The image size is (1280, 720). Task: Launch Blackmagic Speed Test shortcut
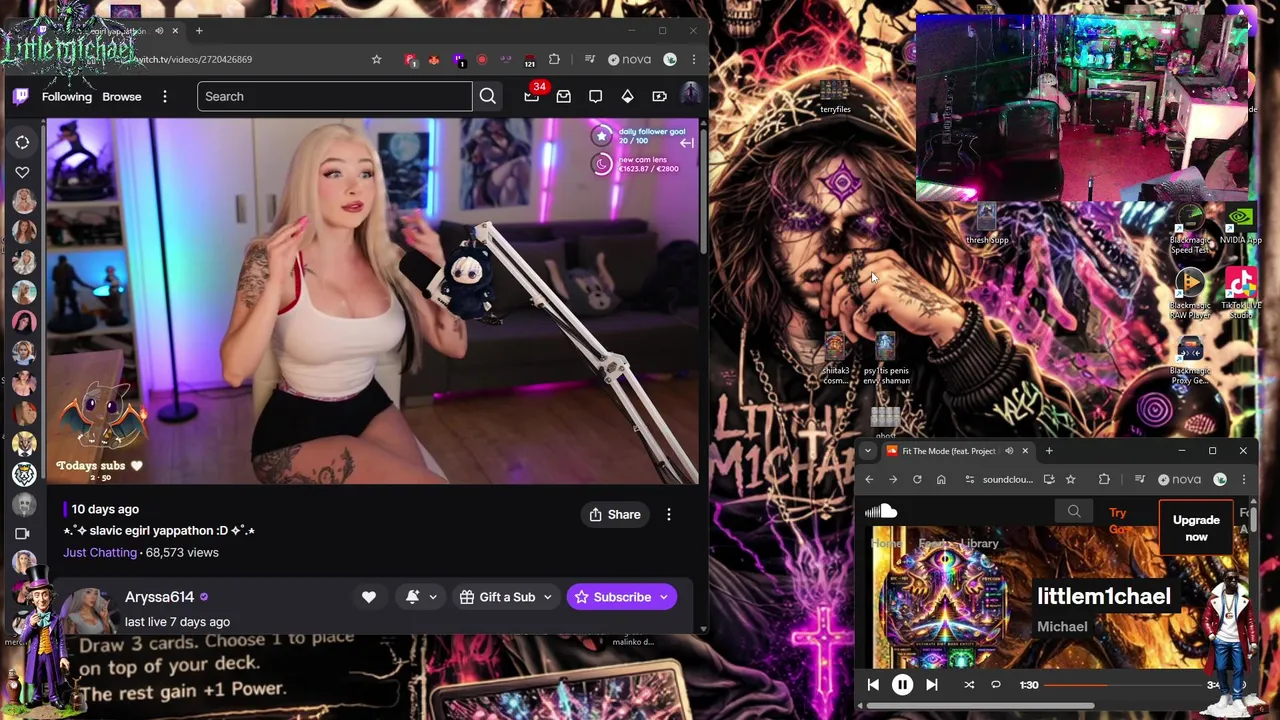1189,230
